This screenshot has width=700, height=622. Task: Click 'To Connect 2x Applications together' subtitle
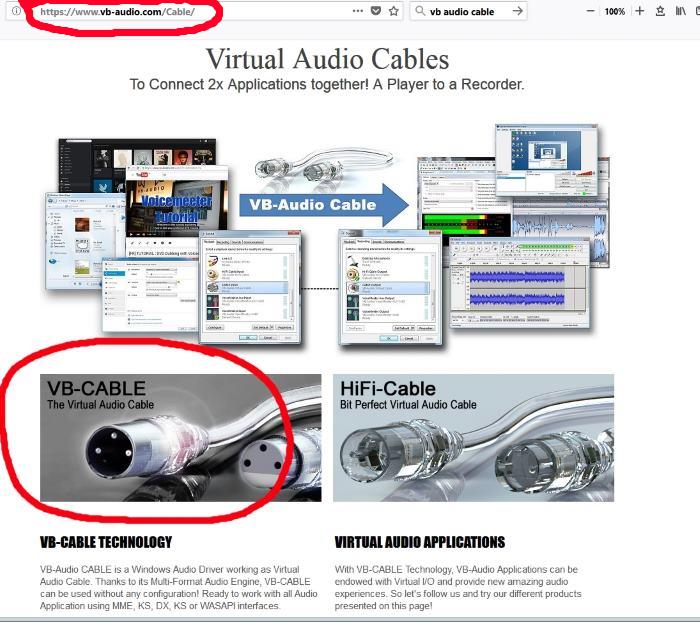327,84
